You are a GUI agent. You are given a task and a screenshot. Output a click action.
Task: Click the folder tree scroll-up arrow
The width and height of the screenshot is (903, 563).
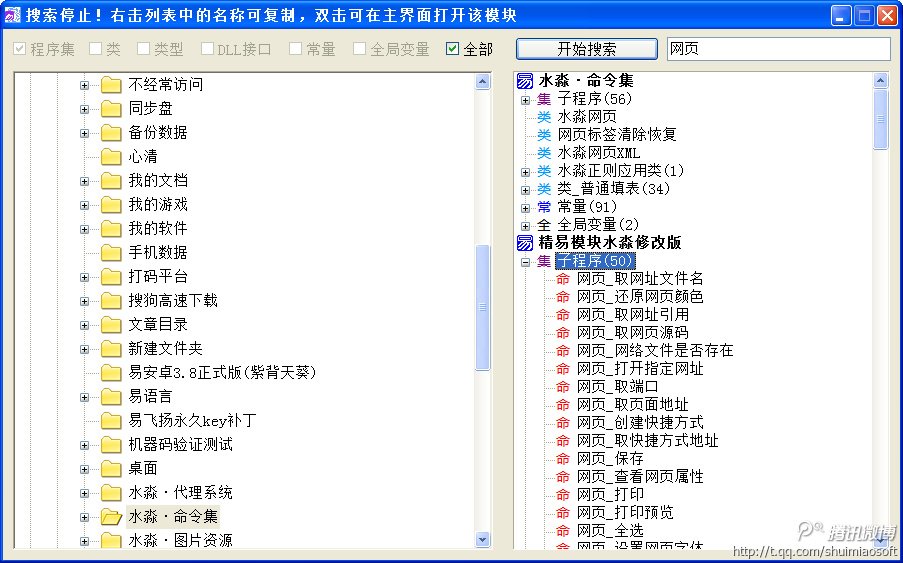point(483,82)
